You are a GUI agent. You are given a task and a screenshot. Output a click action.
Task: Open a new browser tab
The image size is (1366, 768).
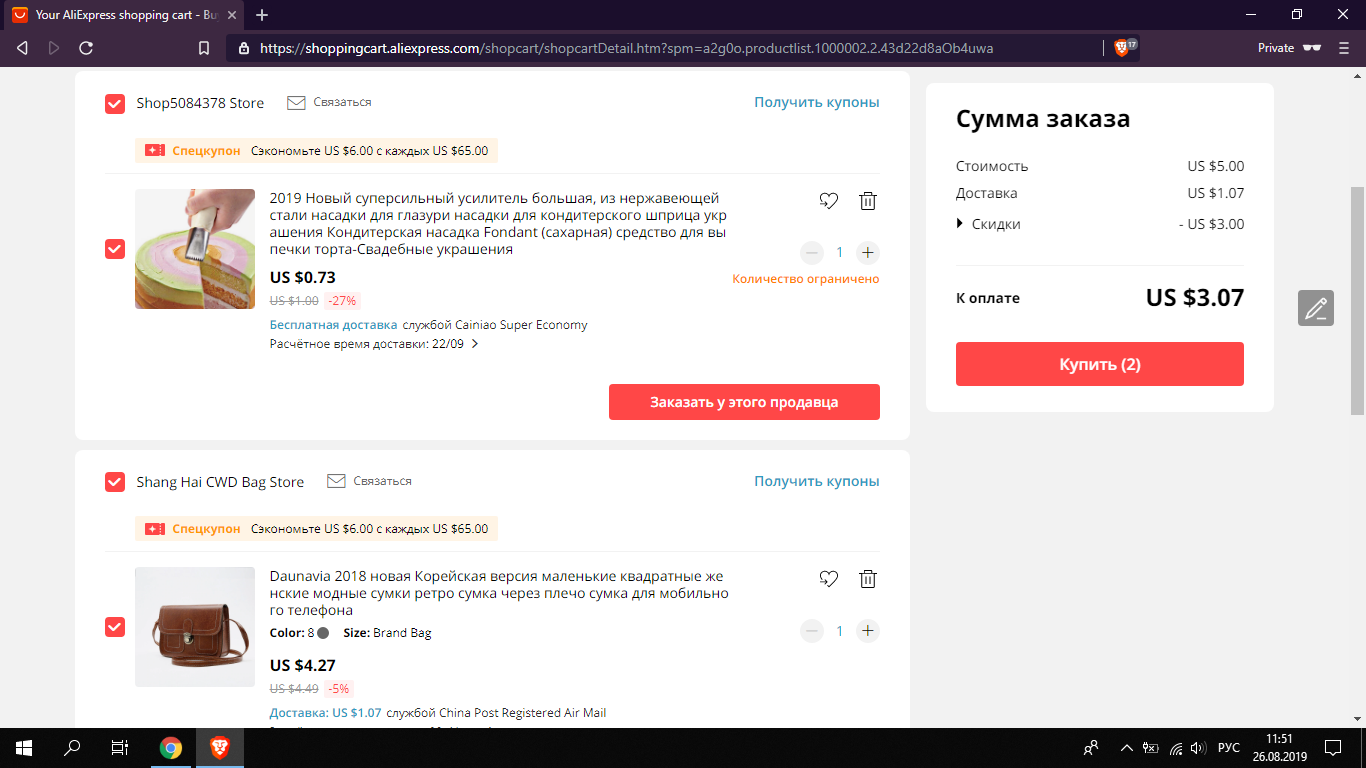coord(262,15)
